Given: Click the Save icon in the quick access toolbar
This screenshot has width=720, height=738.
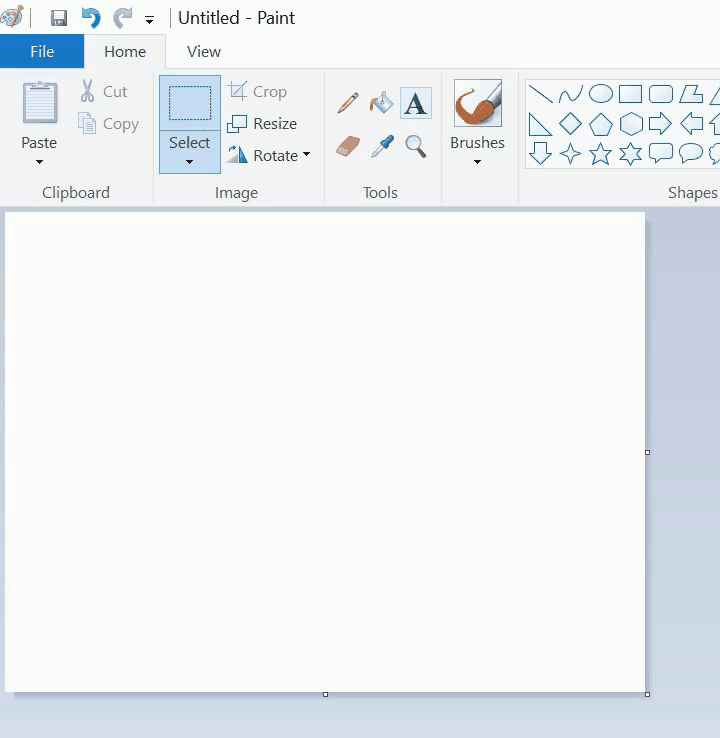Looking at the screenshot, I should (59, 18).
